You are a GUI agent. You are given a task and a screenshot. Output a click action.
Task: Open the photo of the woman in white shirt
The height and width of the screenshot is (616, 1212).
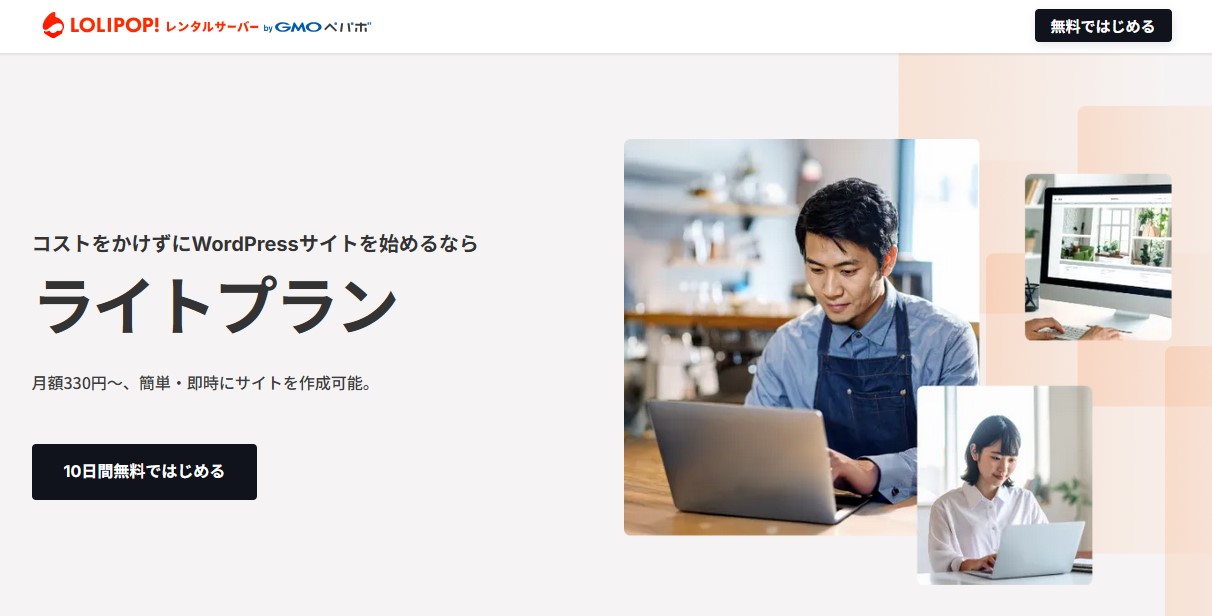(x=1005, y=485)
